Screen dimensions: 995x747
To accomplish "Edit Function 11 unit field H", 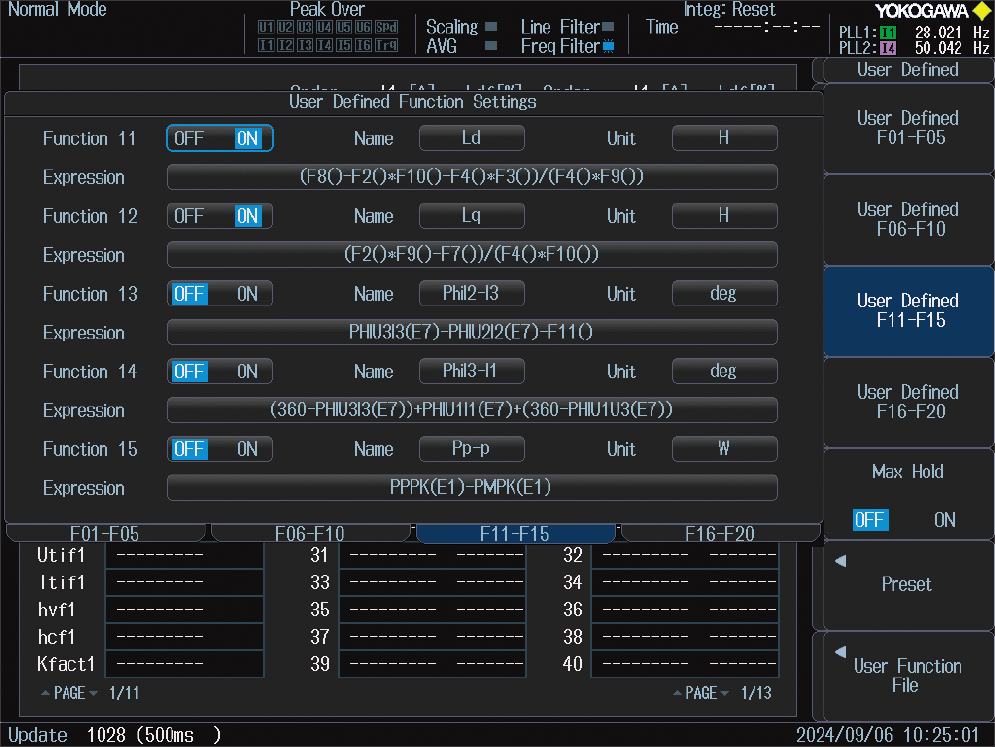I will (724, 138).
